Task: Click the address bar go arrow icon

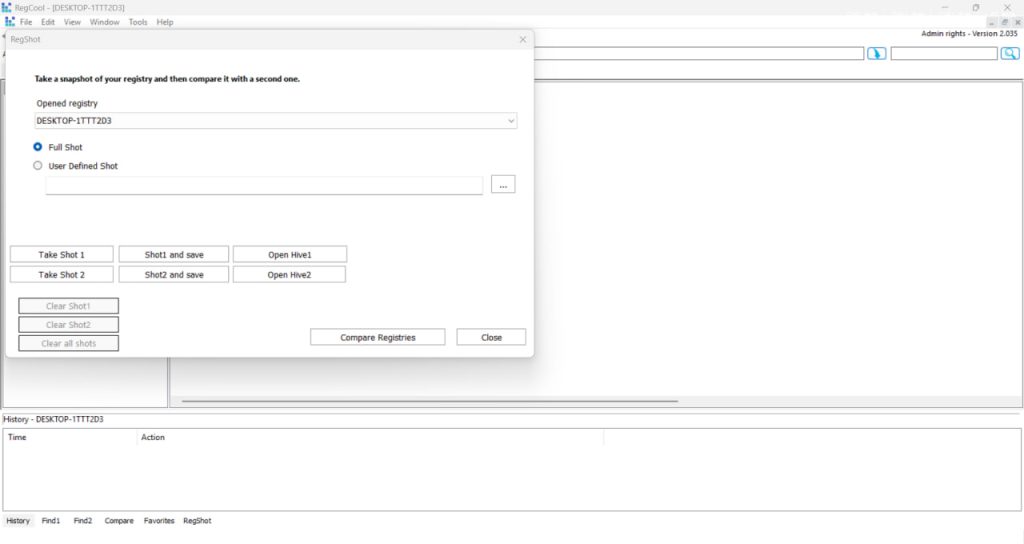Action: click(x=876, y=53)
